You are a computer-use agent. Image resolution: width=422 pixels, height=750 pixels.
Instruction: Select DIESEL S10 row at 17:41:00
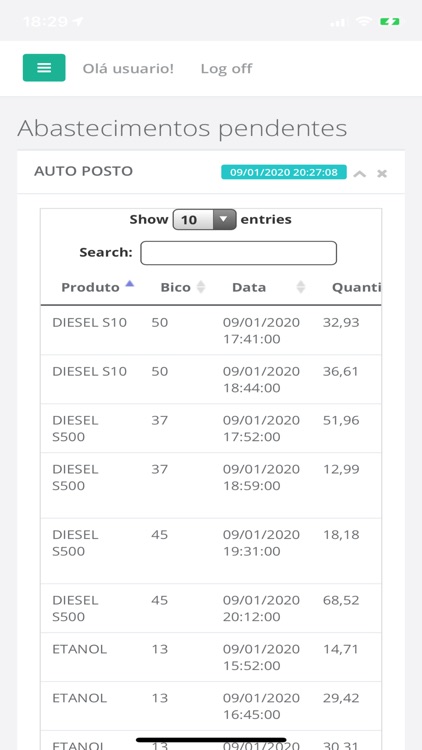(211, 331)
